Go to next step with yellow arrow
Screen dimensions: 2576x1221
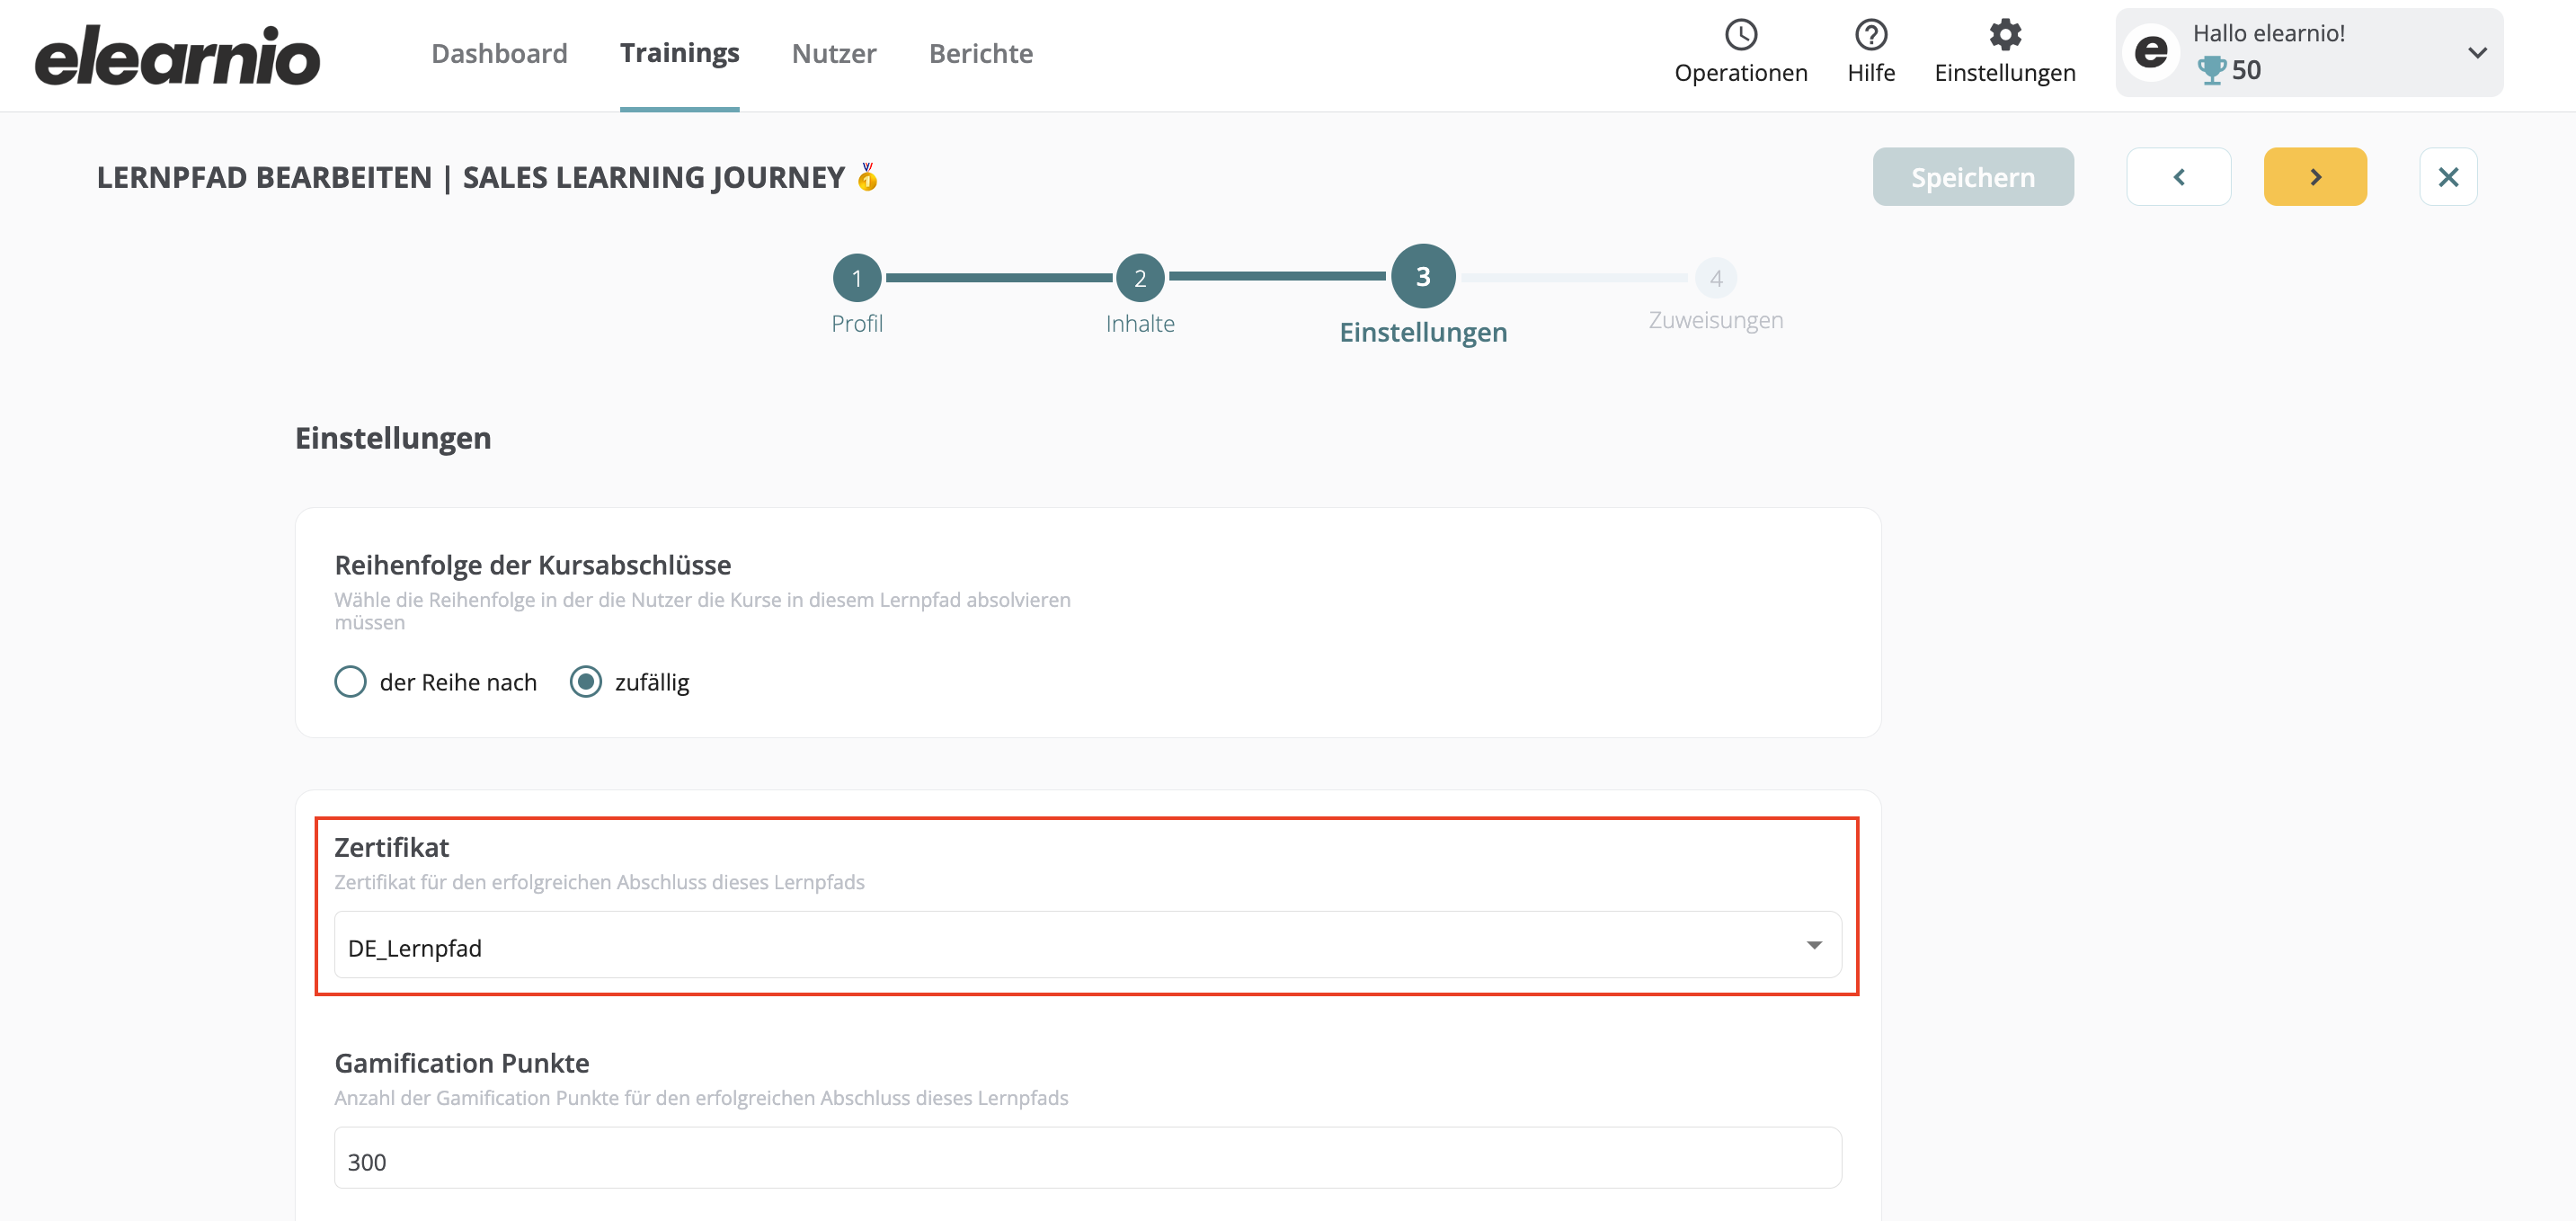2314,177
